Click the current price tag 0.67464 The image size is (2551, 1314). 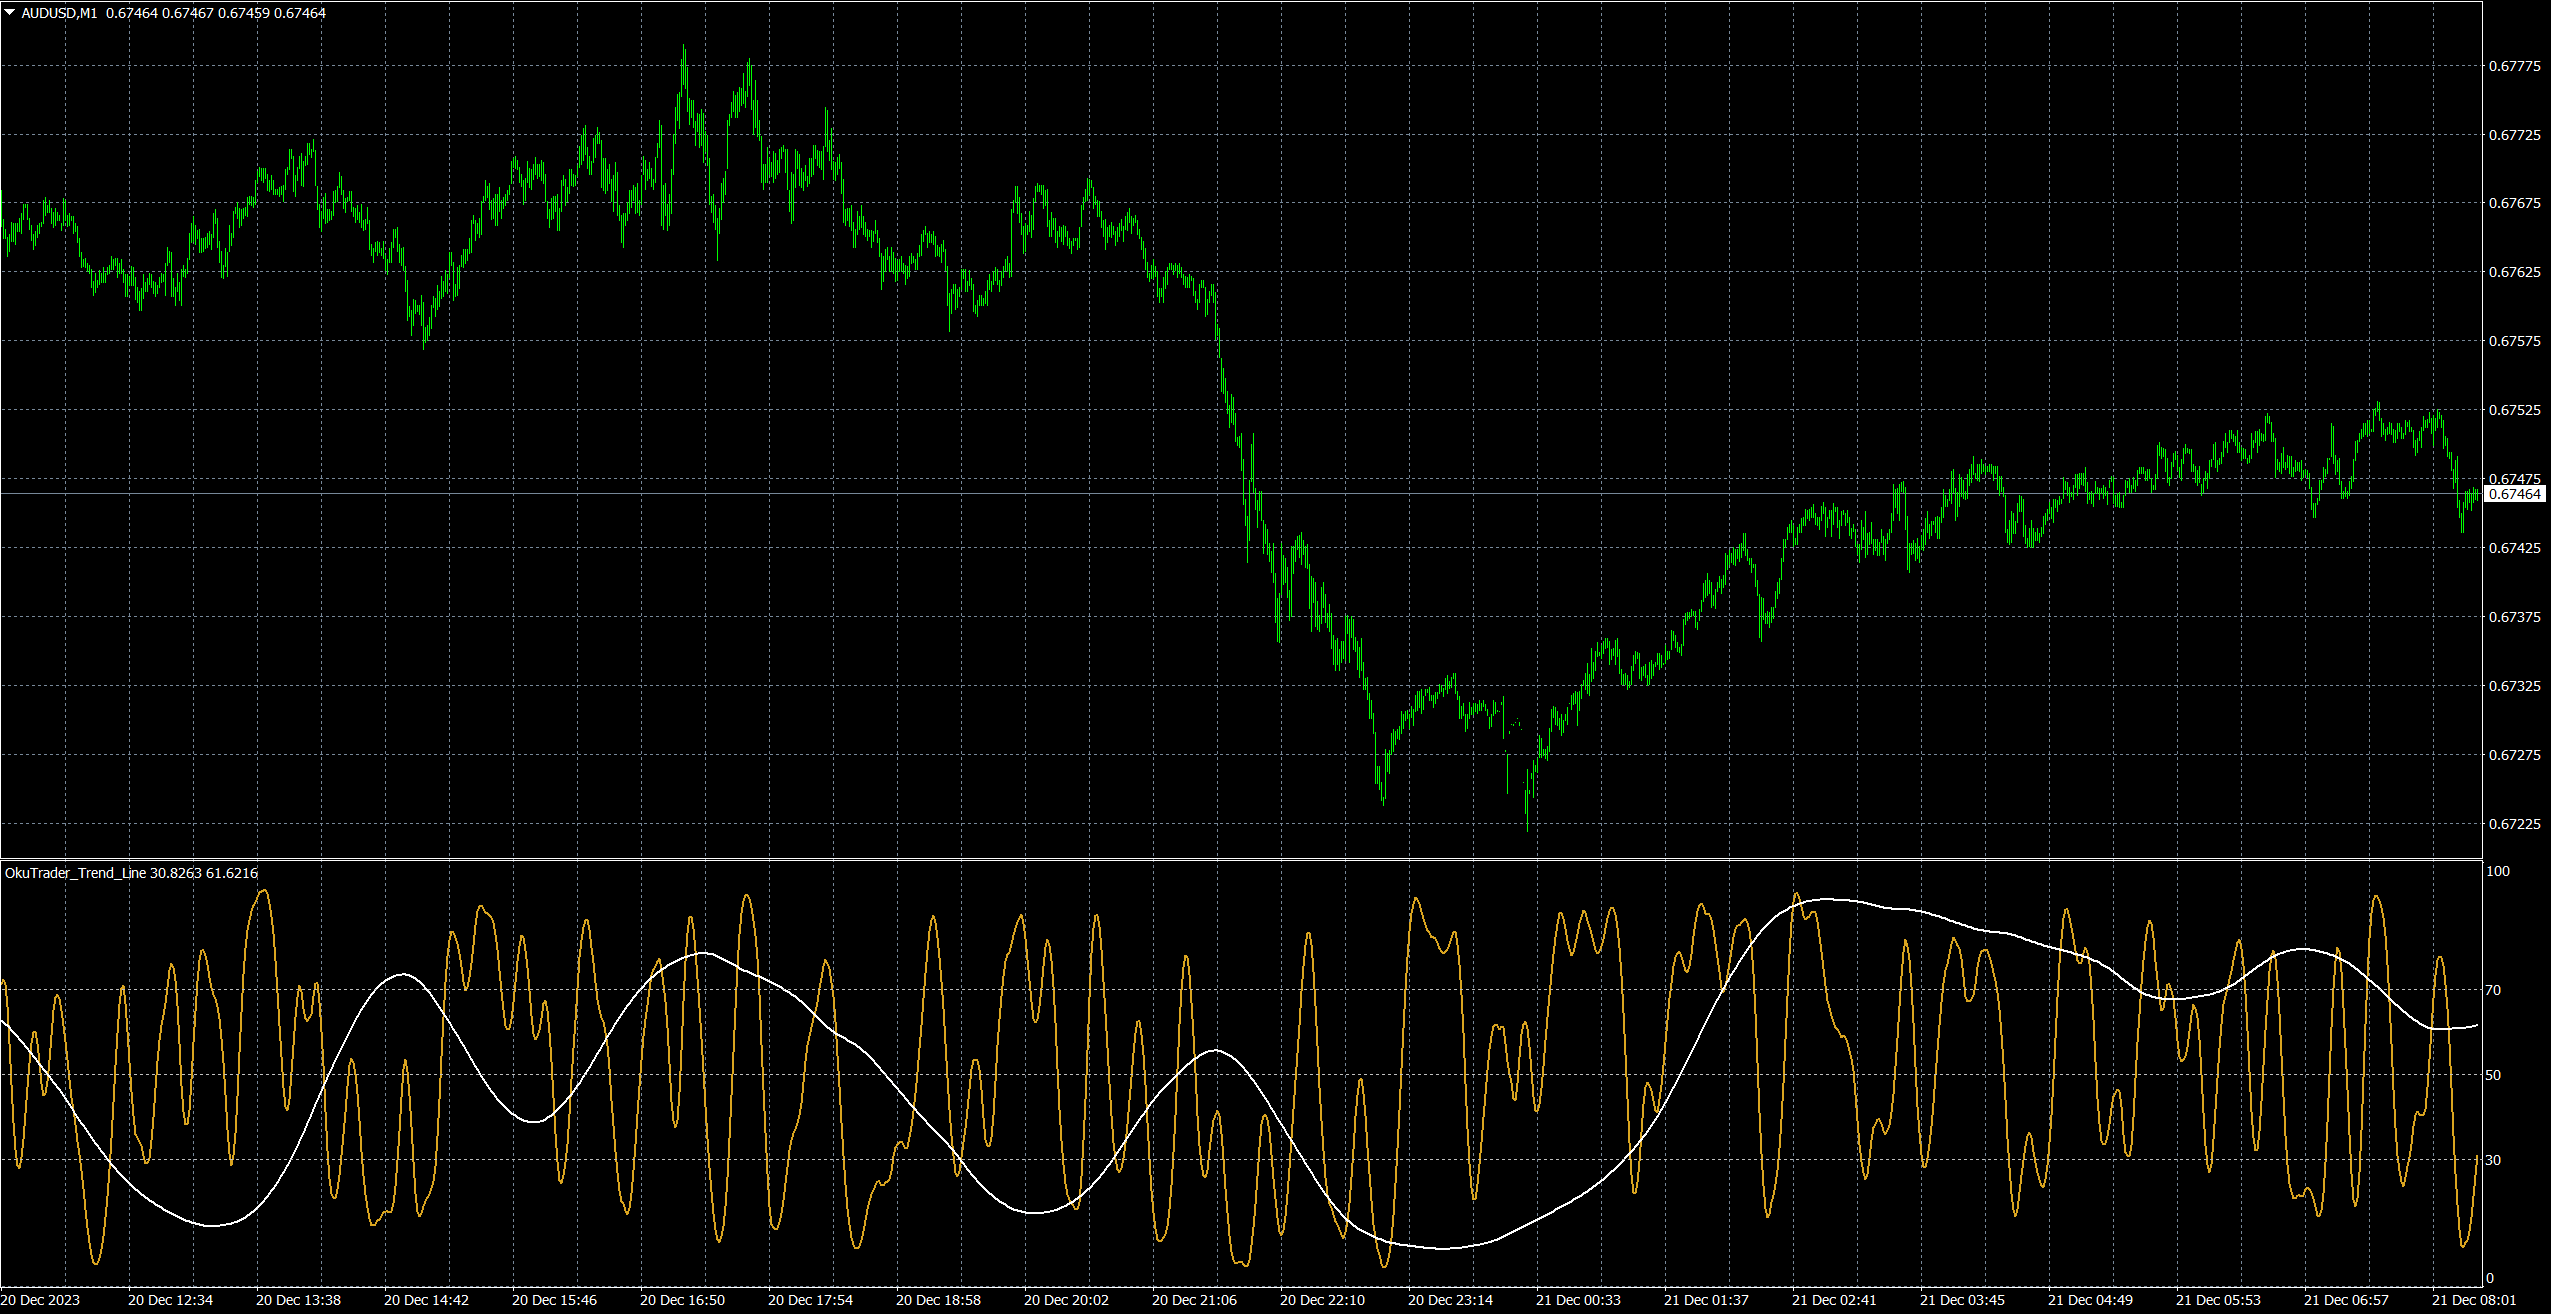(2514, 494)
